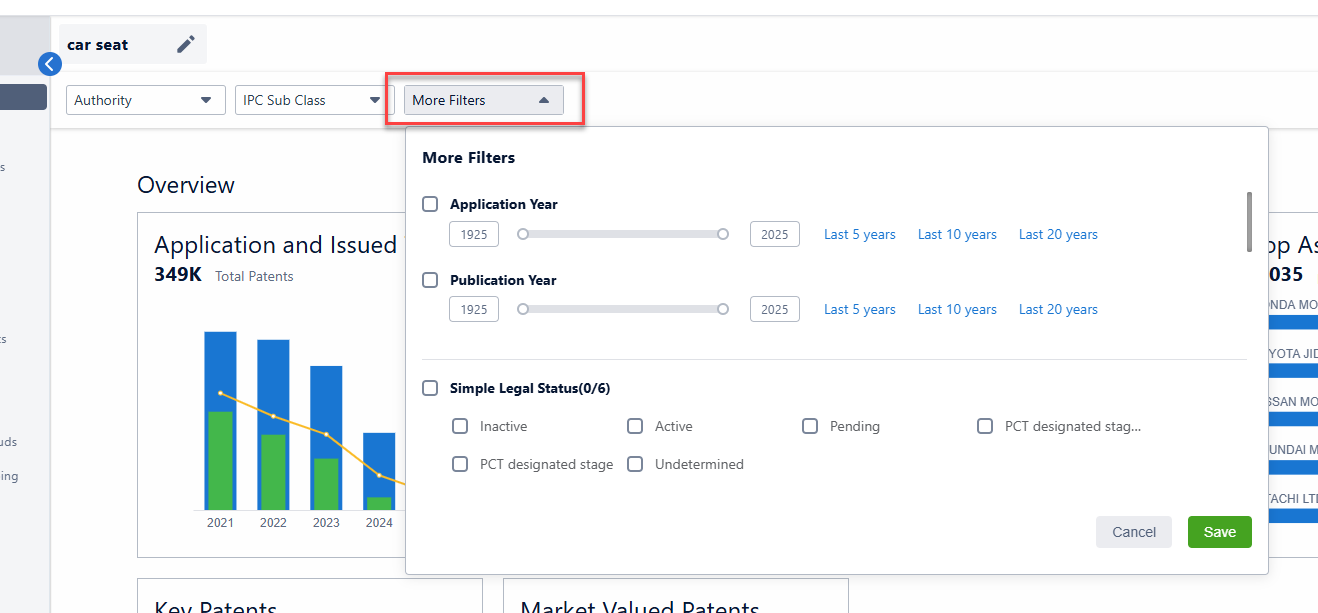
Task: Check the Inactive legal status option
Action: [x=460, y=426]
